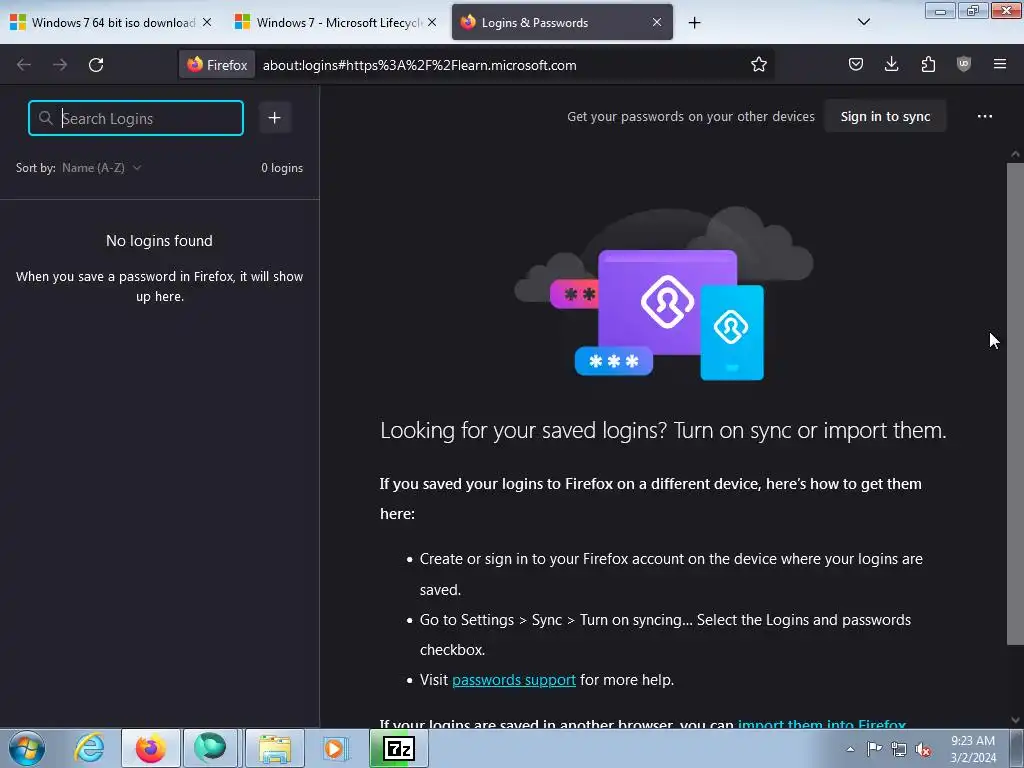Launch Internet Explorer from the taskbar

89,748
